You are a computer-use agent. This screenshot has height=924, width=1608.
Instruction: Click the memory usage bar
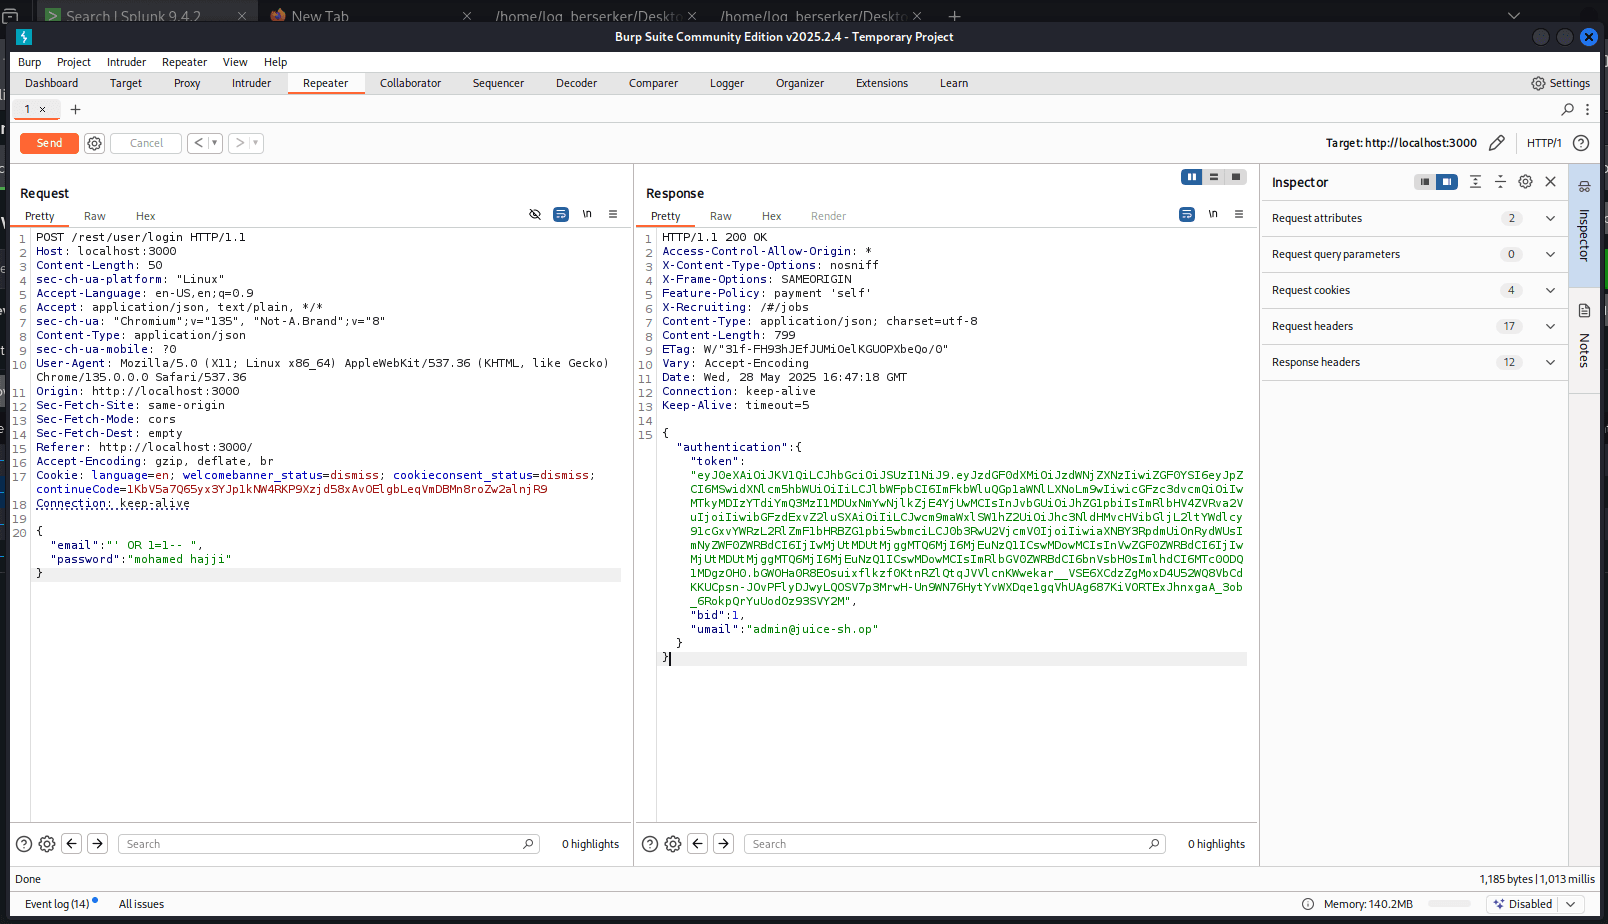coord(1451,904)
